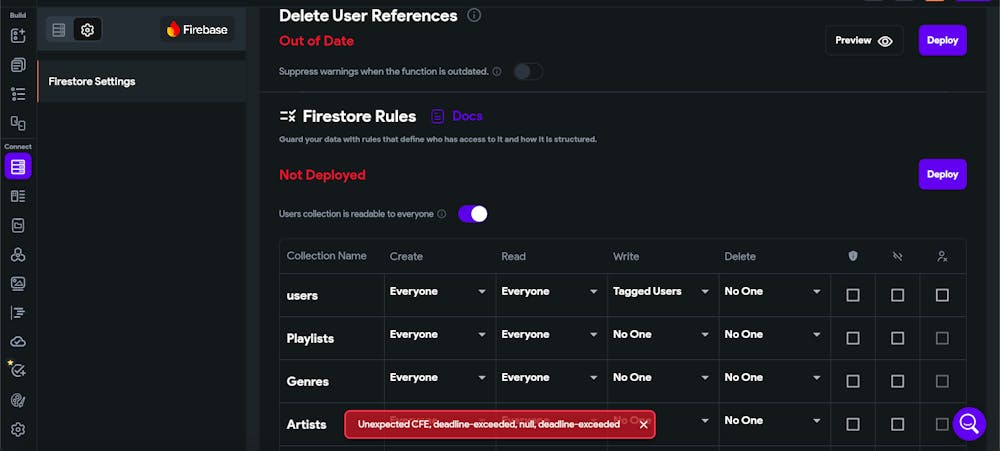Image resolution: width=1000 pixels, height=451 pixels.
Task: Open the Firestore Rules Docs link
Action: [457, 116]
